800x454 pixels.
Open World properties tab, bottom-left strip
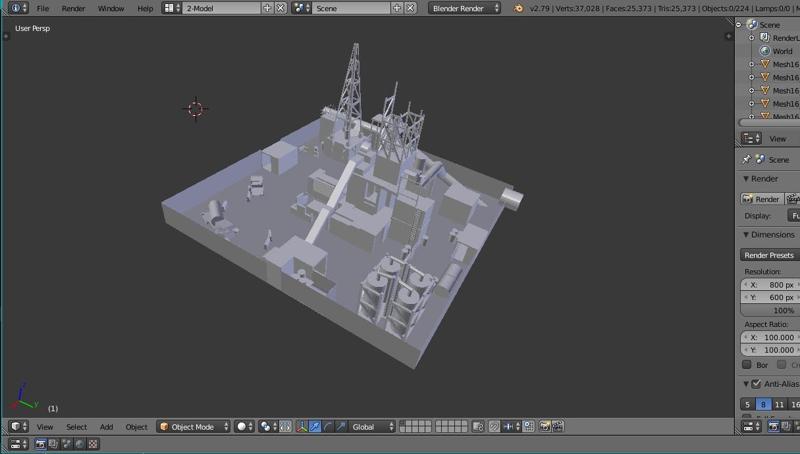(80, 444)
